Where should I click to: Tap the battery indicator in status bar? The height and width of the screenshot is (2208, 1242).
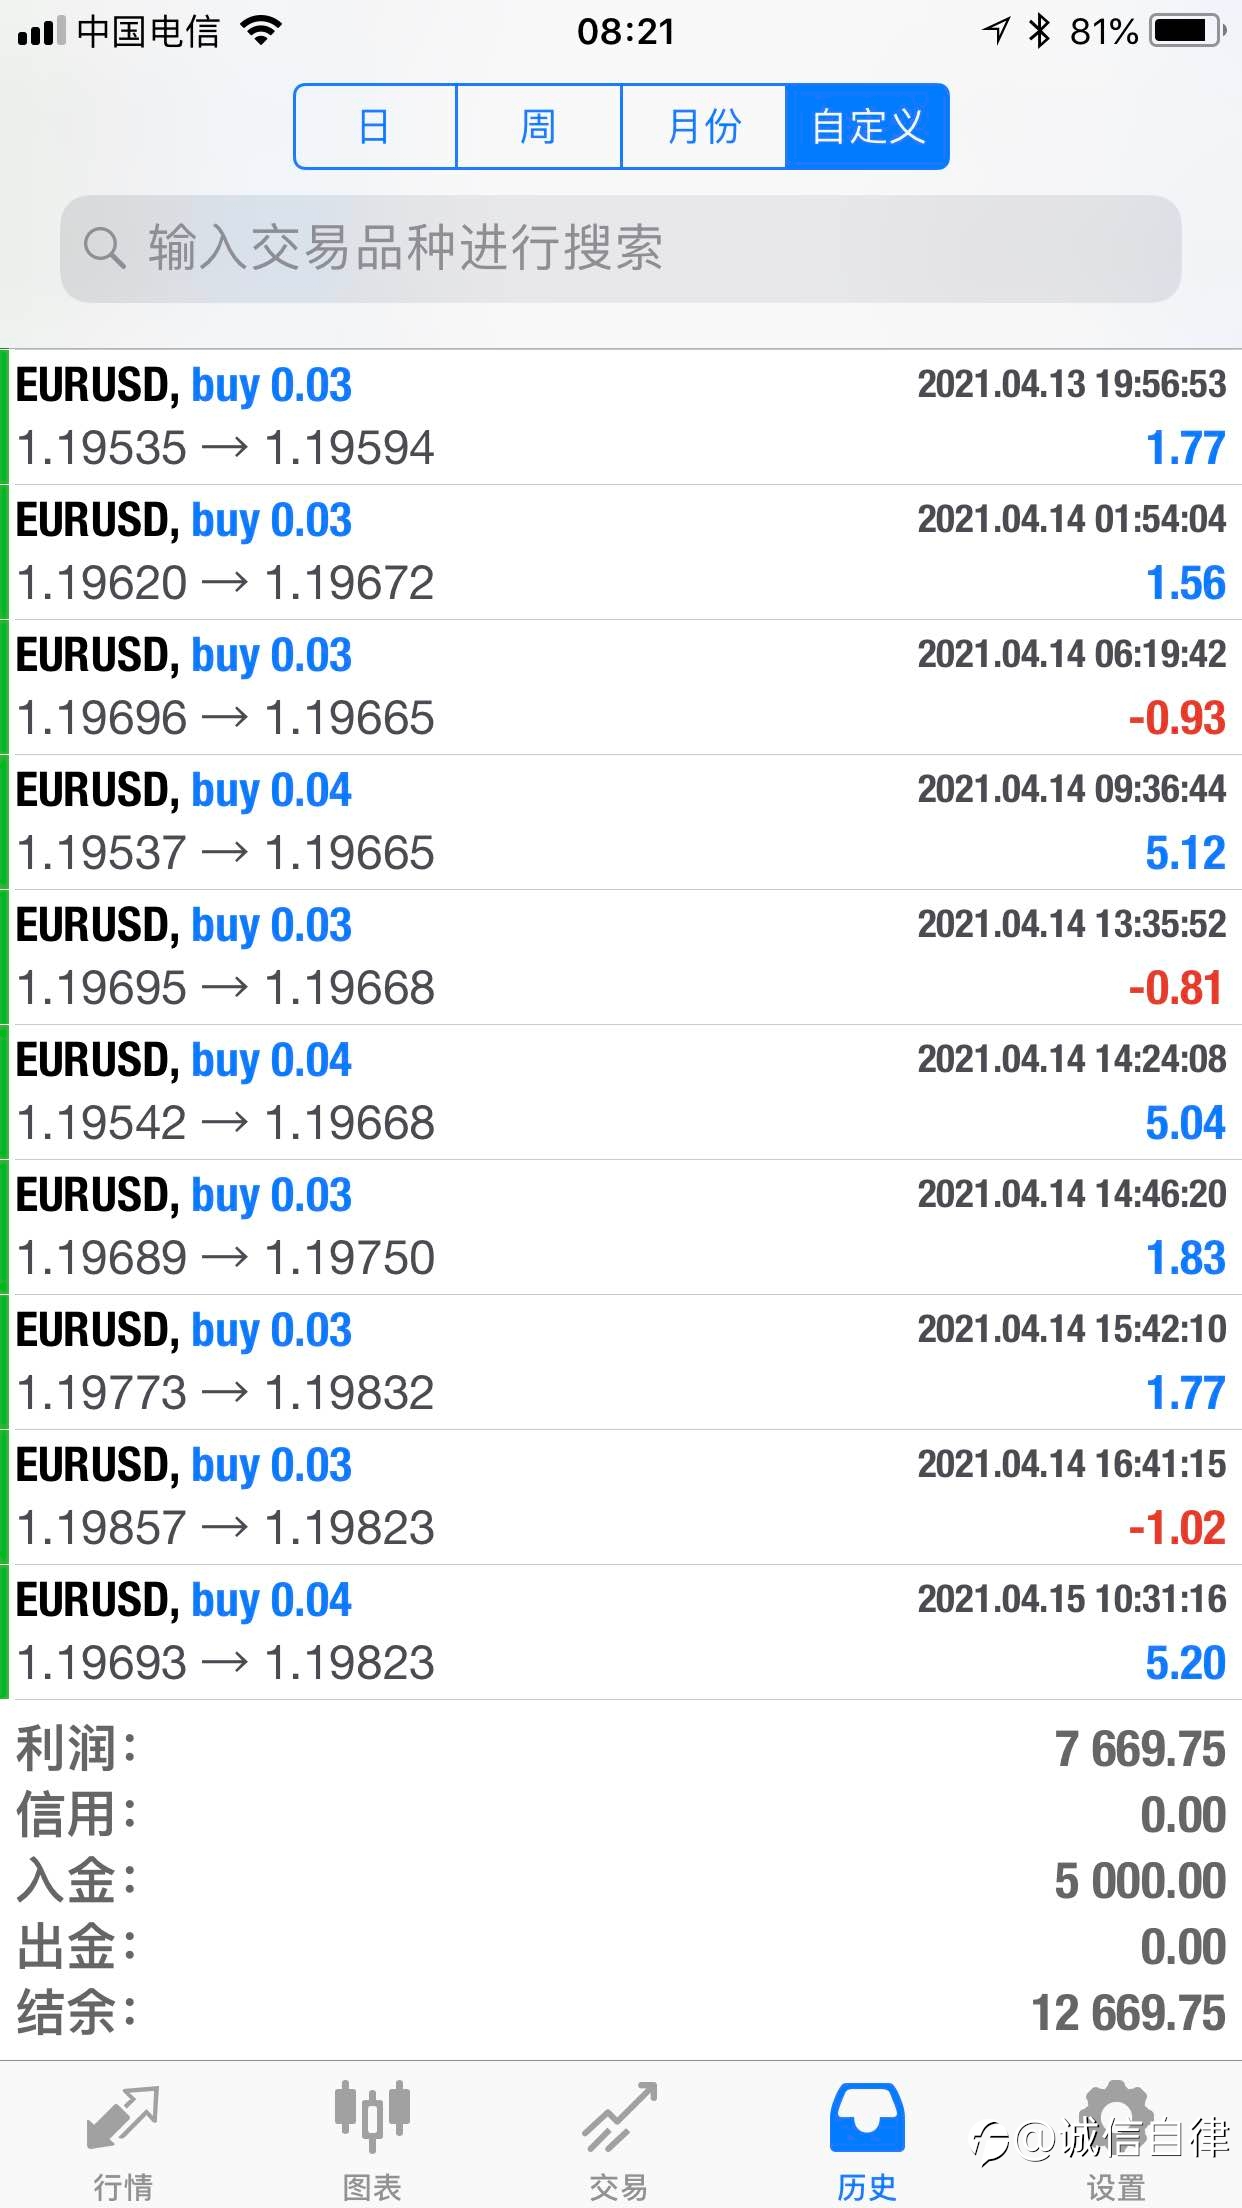coord(1187,32)
